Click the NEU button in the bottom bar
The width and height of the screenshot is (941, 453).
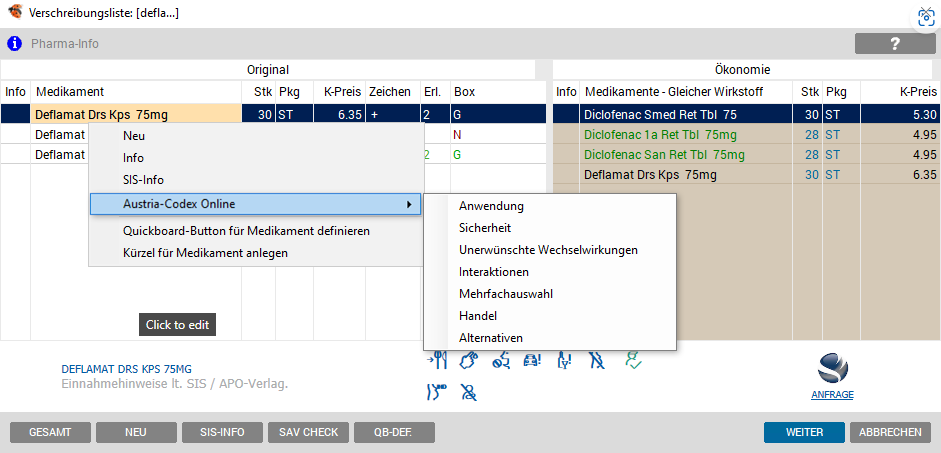(x=136, y=432)
